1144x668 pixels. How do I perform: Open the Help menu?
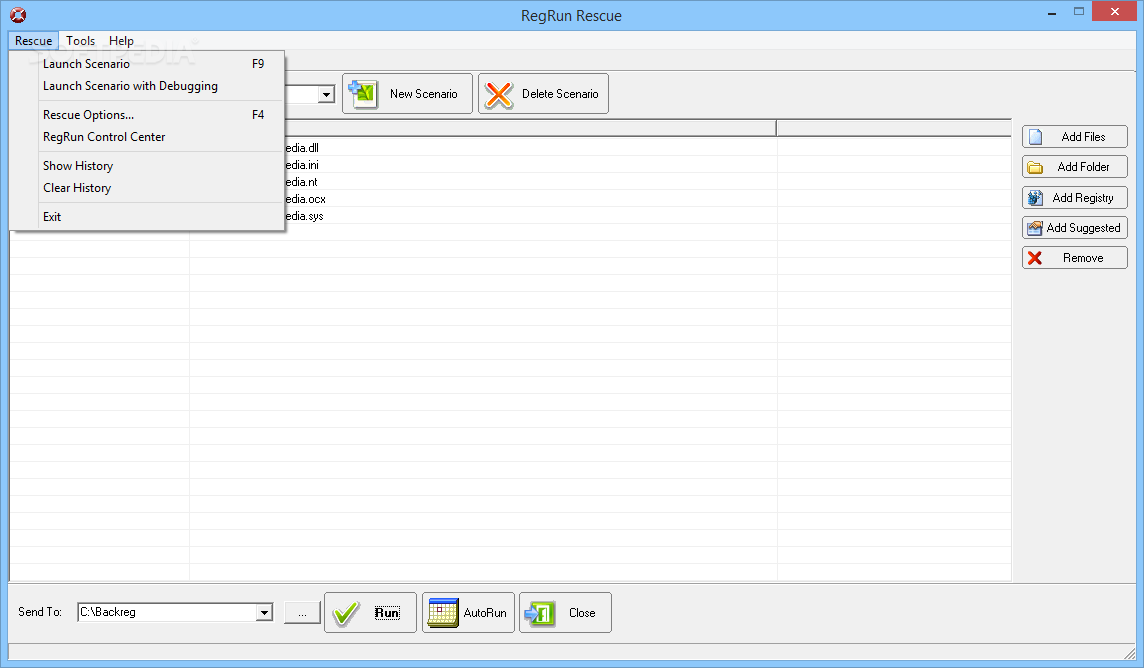(121, 41)
